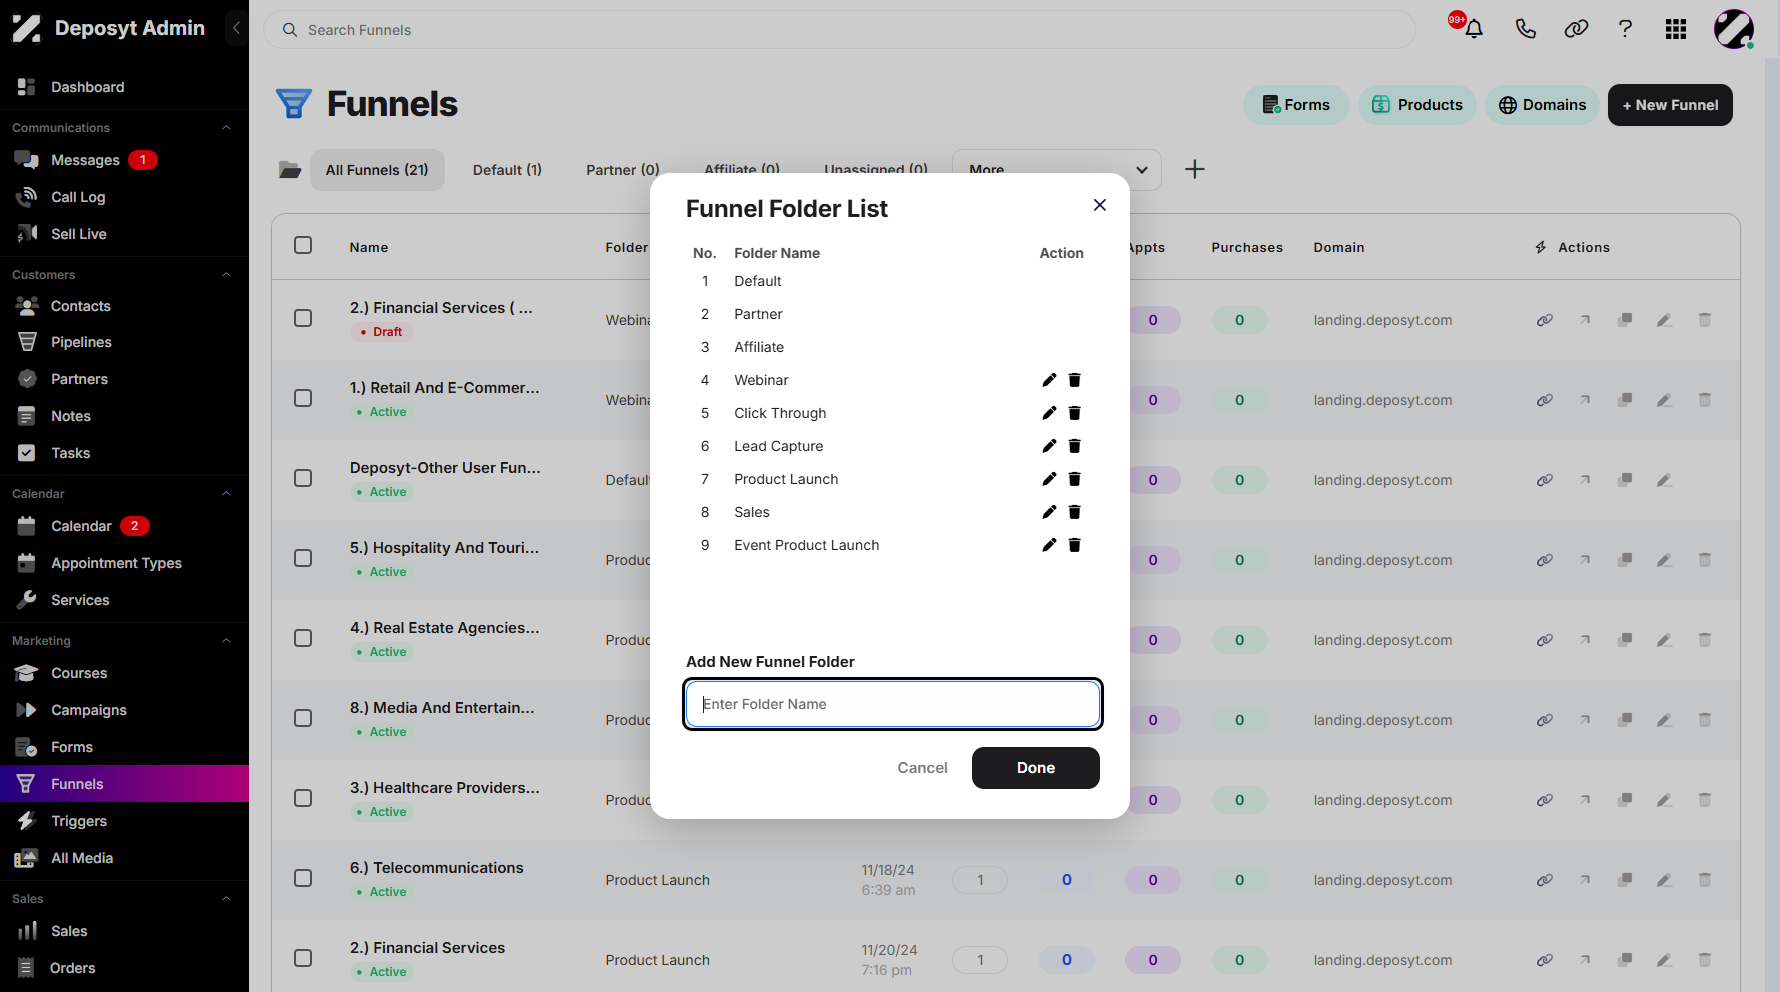Open the Domains page button

click(1542, 105)
